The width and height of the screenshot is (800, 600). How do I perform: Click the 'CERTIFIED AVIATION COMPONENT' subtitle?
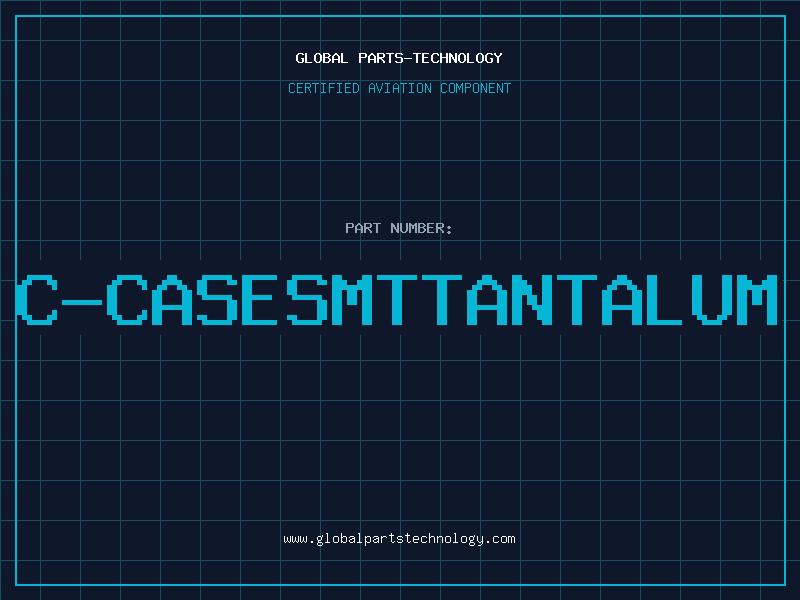point(399,88)
